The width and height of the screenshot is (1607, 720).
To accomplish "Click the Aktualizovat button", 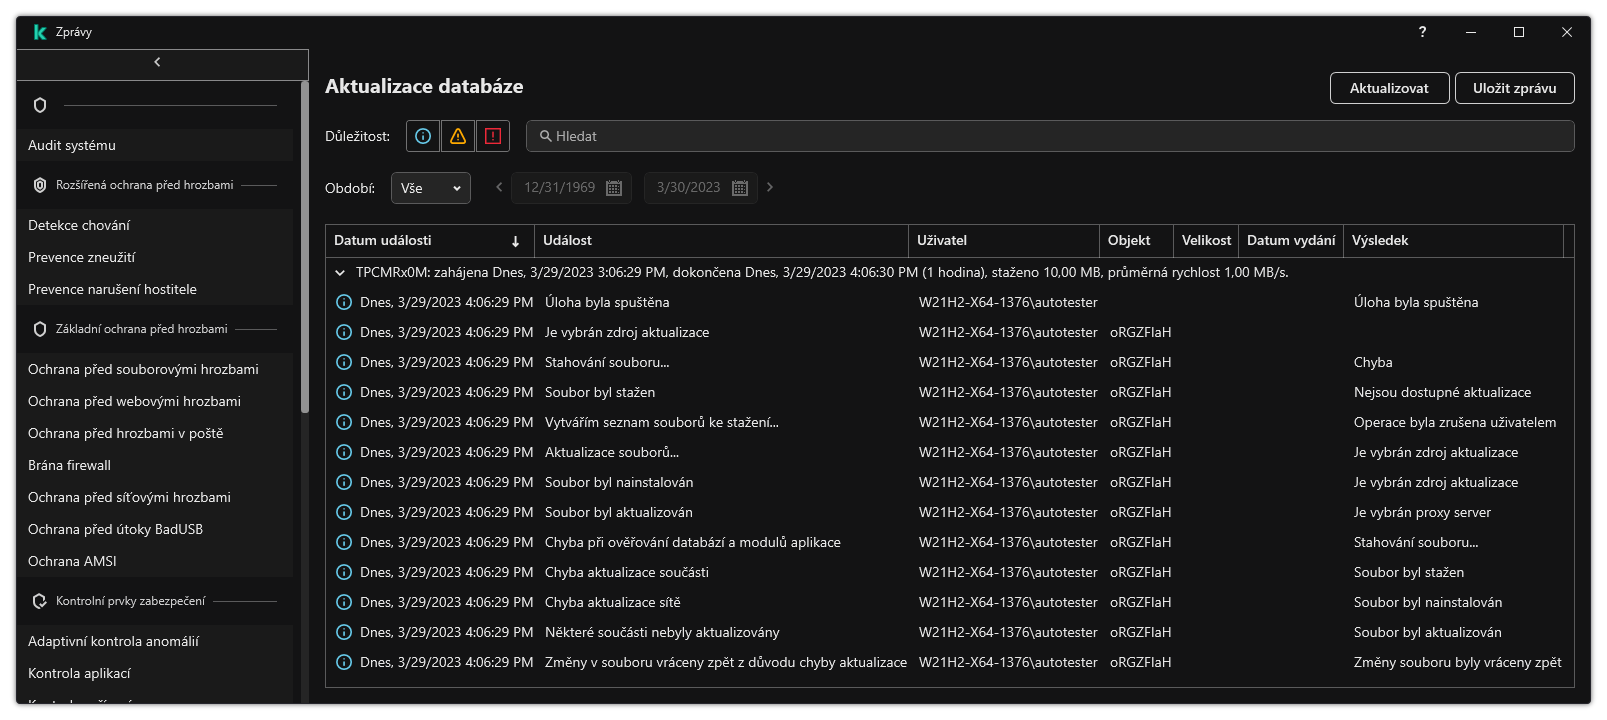I will [x=1389, y=88].
